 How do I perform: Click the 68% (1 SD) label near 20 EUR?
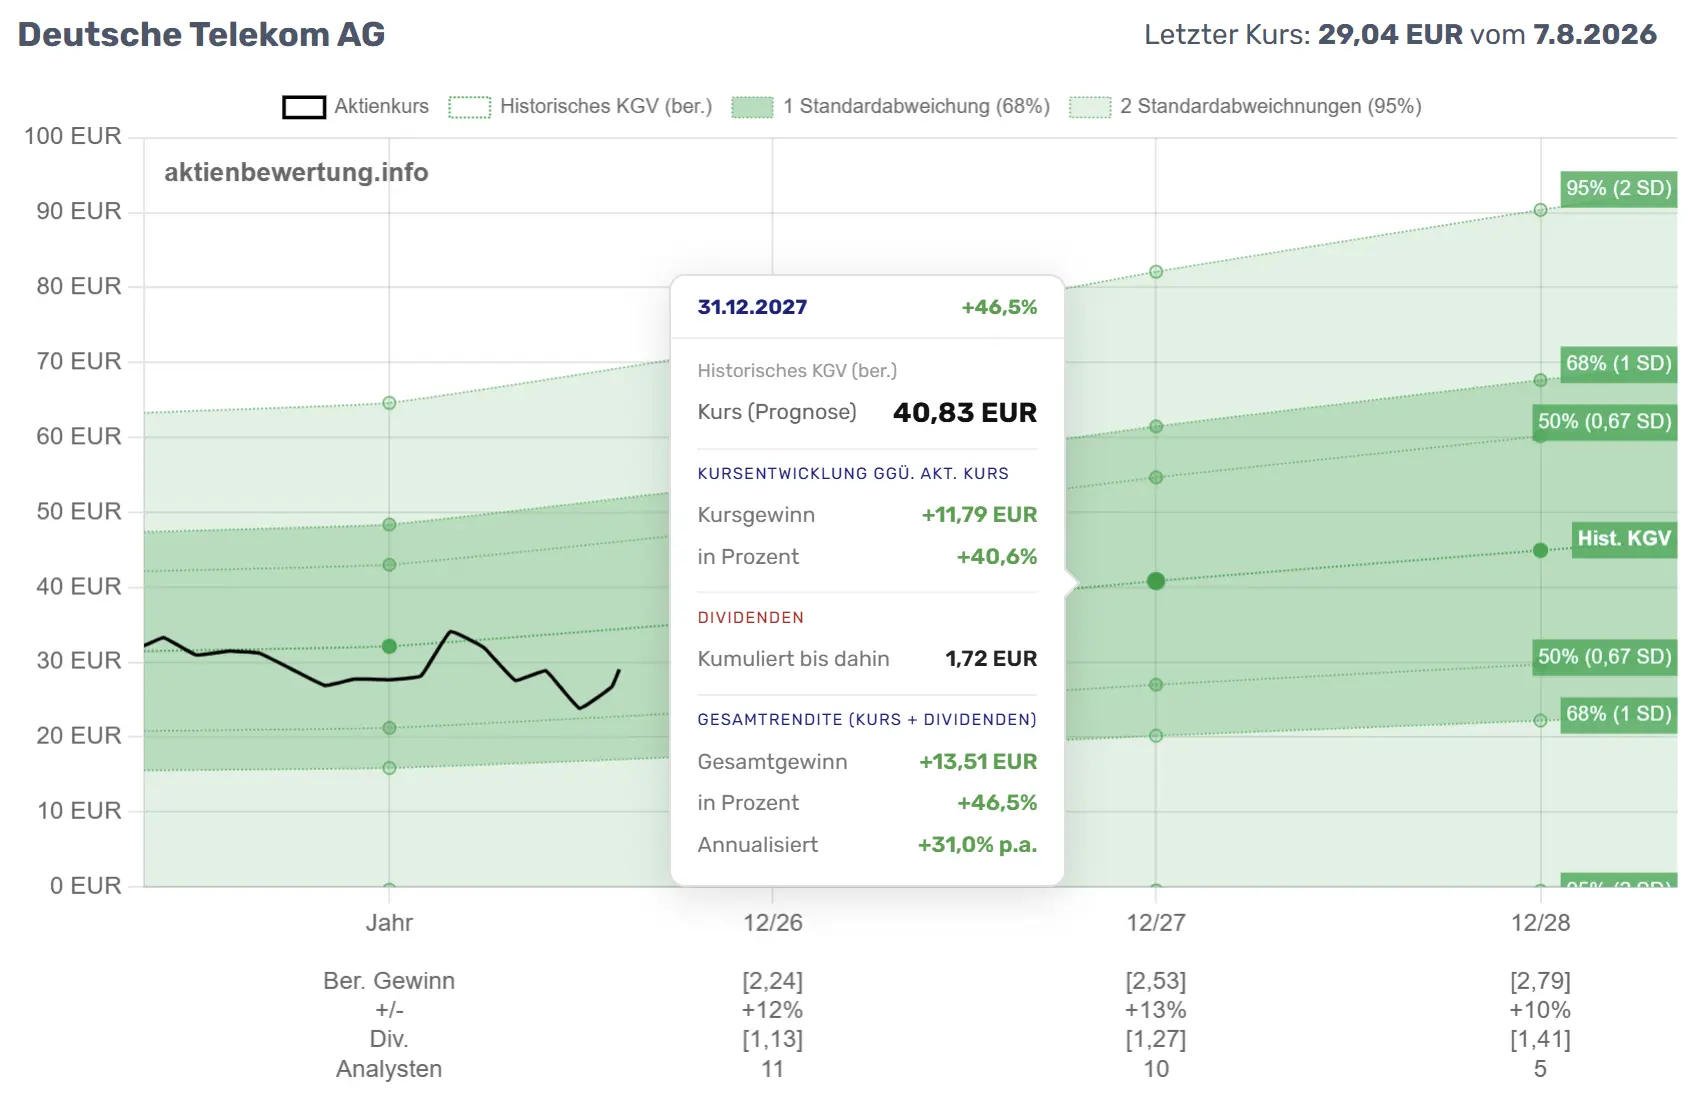pos(1618,714)
